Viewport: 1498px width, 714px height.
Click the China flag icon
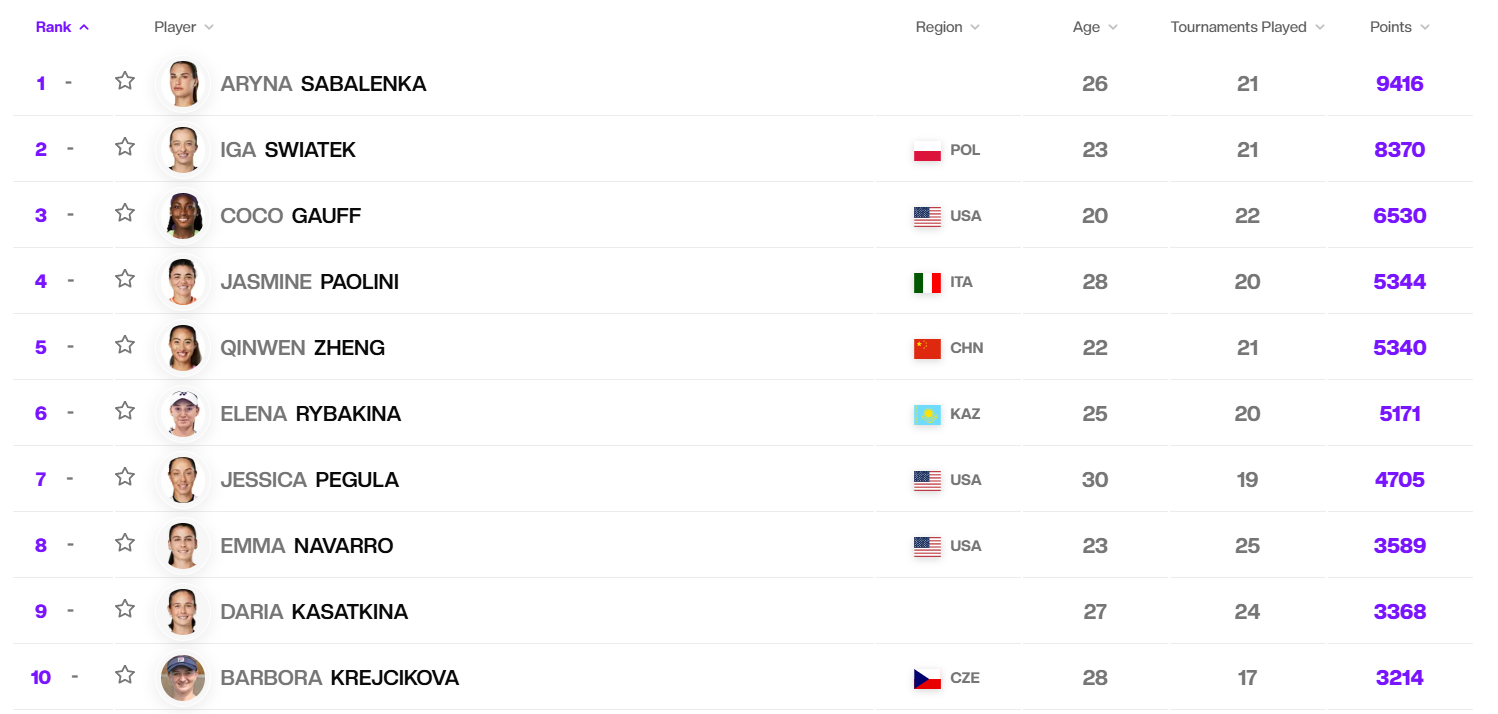927,349
